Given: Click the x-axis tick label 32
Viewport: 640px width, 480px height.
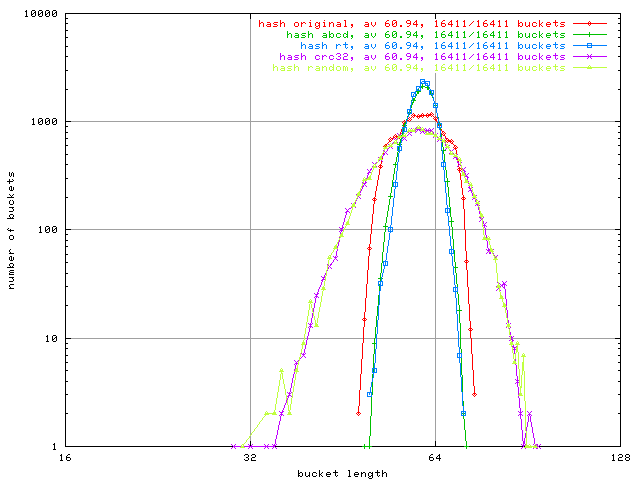Looking at the screenshot, I should click(x=250, y=458).
